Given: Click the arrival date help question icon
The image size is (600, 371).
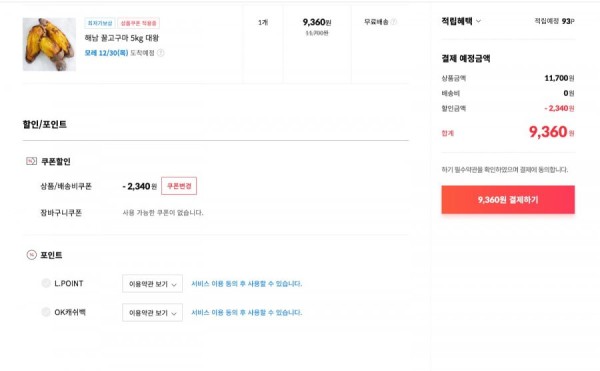Looking at the screenshot, I should tap(161, 53).
